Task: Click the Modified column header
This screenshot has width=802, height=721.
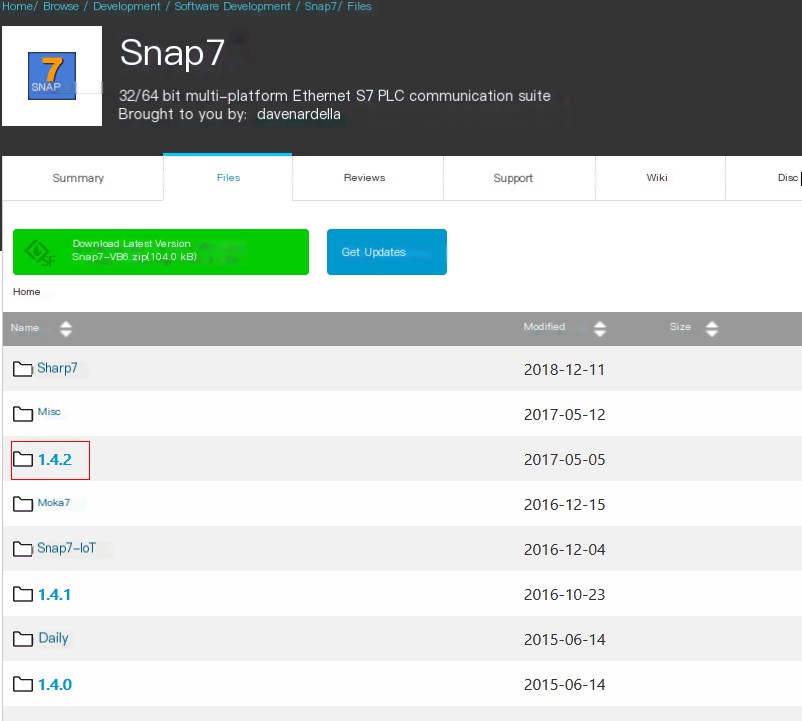Action: tap(544, 327)
